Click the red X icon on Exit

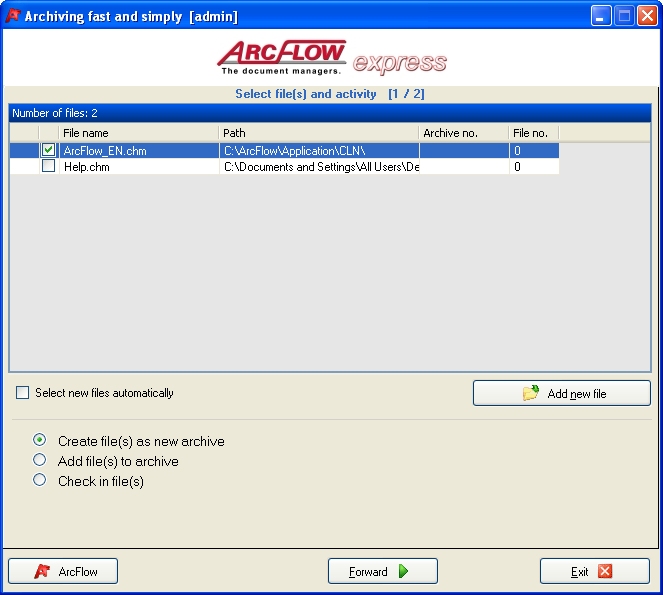(x=605, y=571)
